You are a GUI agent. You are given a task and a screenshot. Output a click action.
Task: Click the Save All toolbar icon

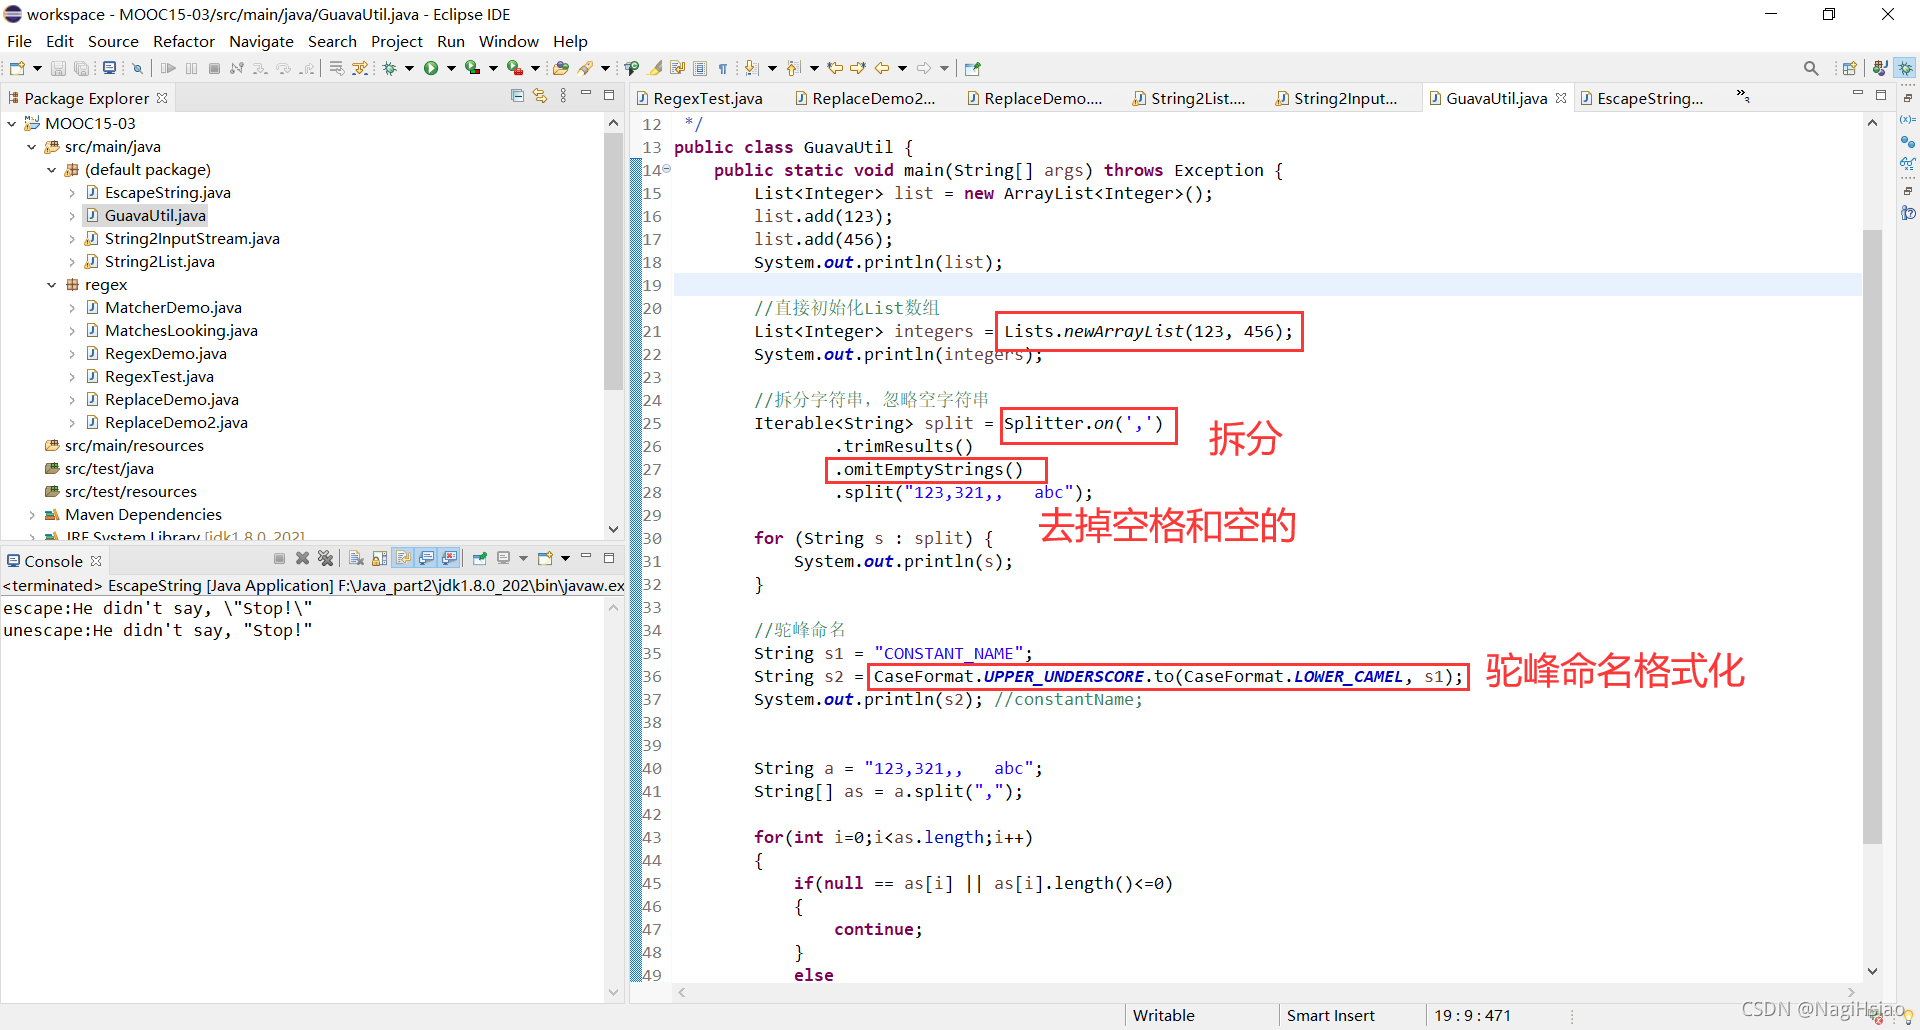tap(81, 68)
